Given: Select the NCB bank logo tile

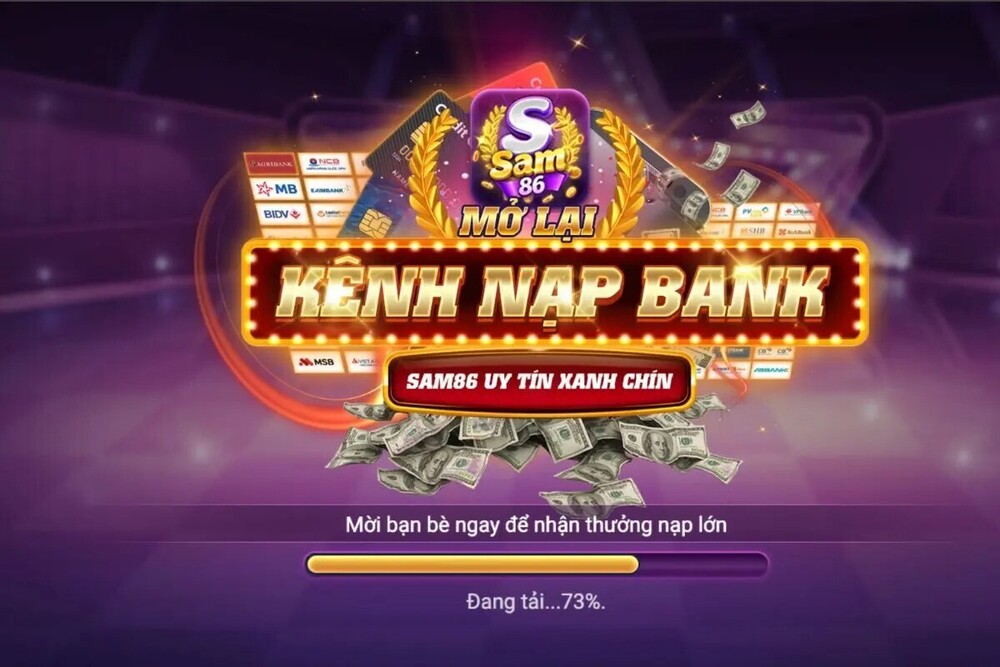Looking at the screenshot, I should point(325,162).
